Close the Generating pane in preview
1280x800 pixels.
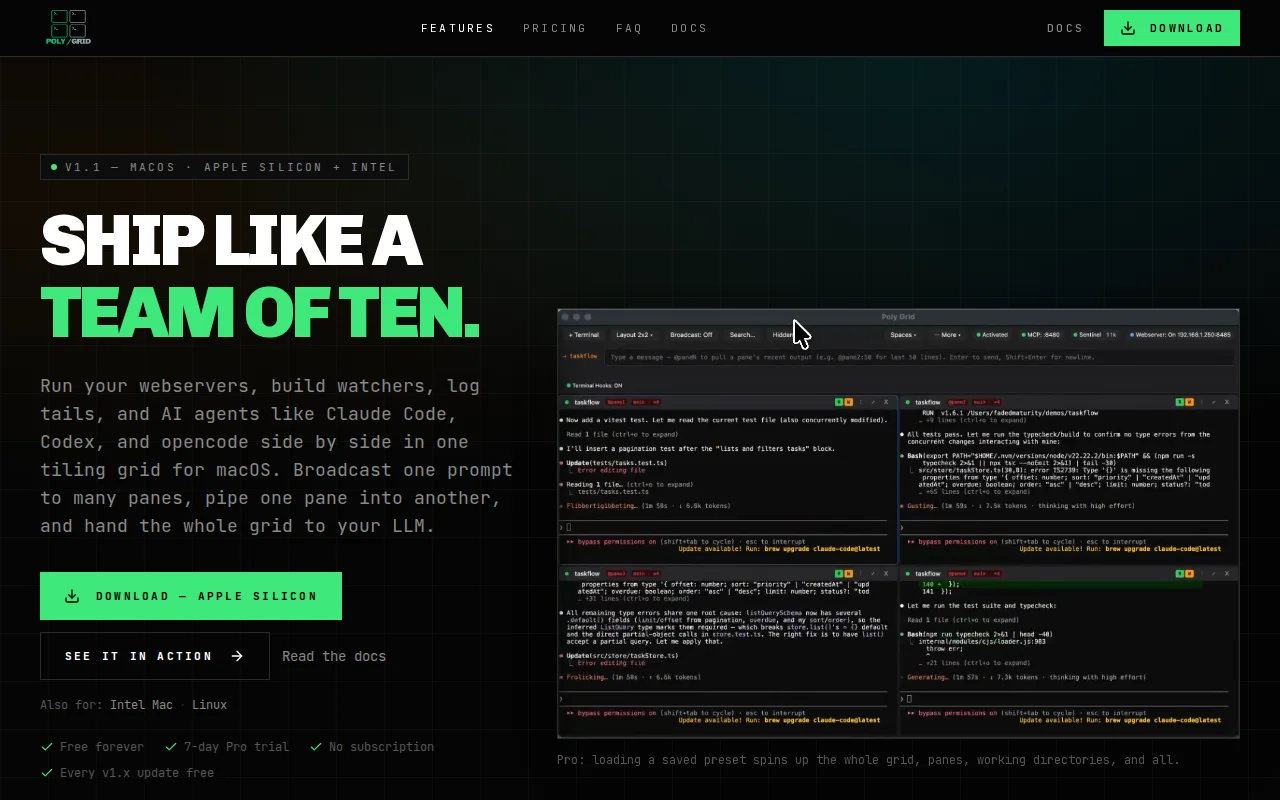[1227, 573]
